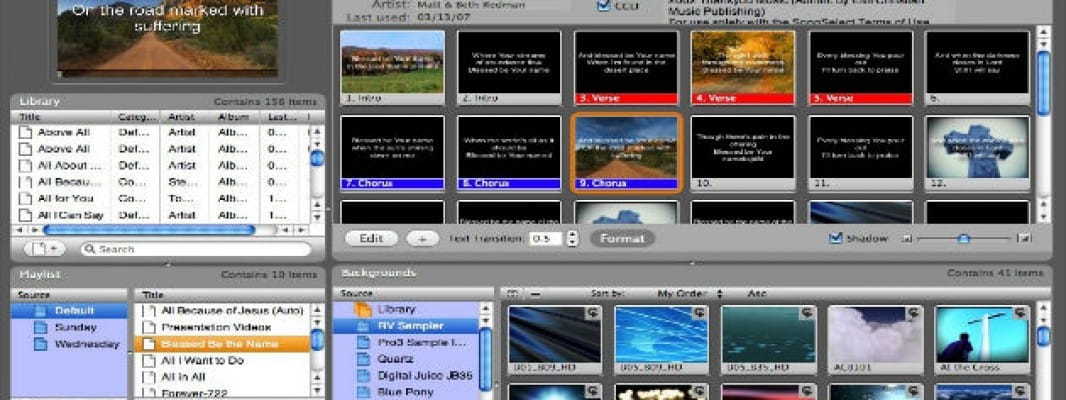Viewport: 1066px width, 400px height.
Task: Click the Title column header in Library
Action: click(x=62, y=117)
